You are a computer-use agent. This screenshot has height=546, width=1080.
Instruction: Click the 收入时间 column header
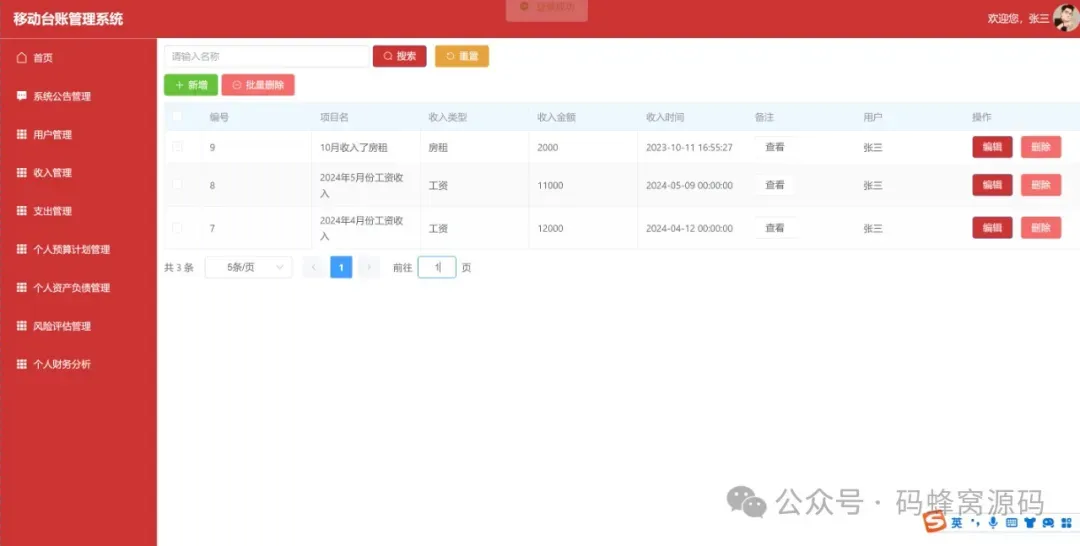click(x=665, y=117)
